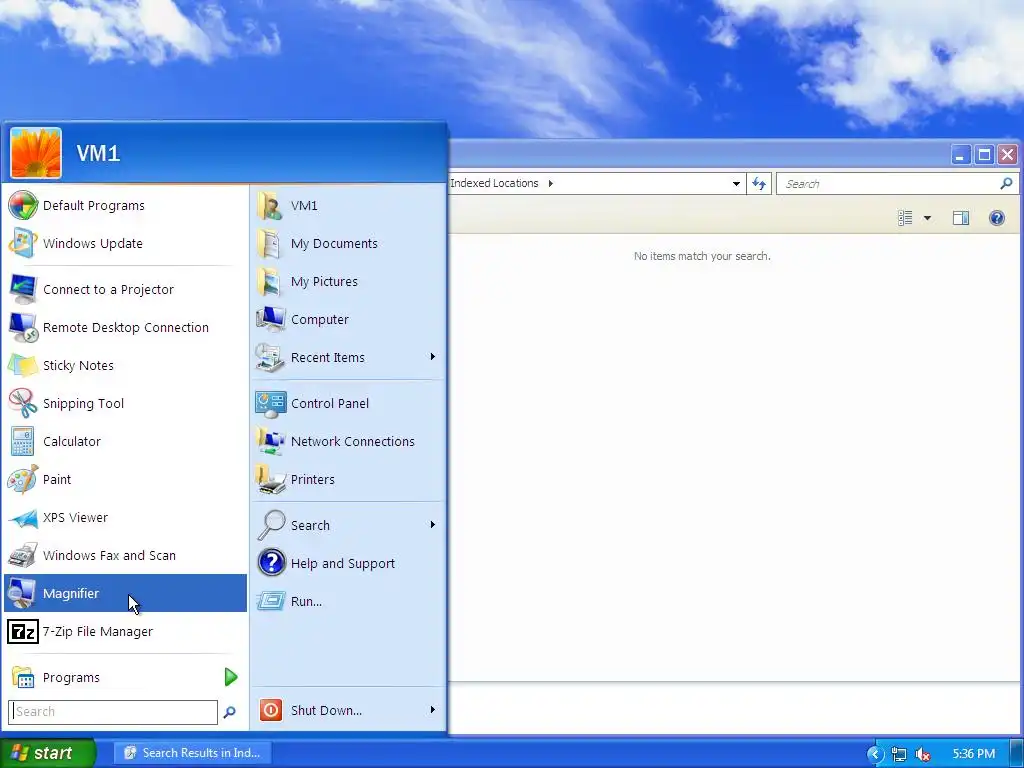1024x768 pixels.
Task: Expand the address bar history dropdown
Action: click(x=736, y=184)
